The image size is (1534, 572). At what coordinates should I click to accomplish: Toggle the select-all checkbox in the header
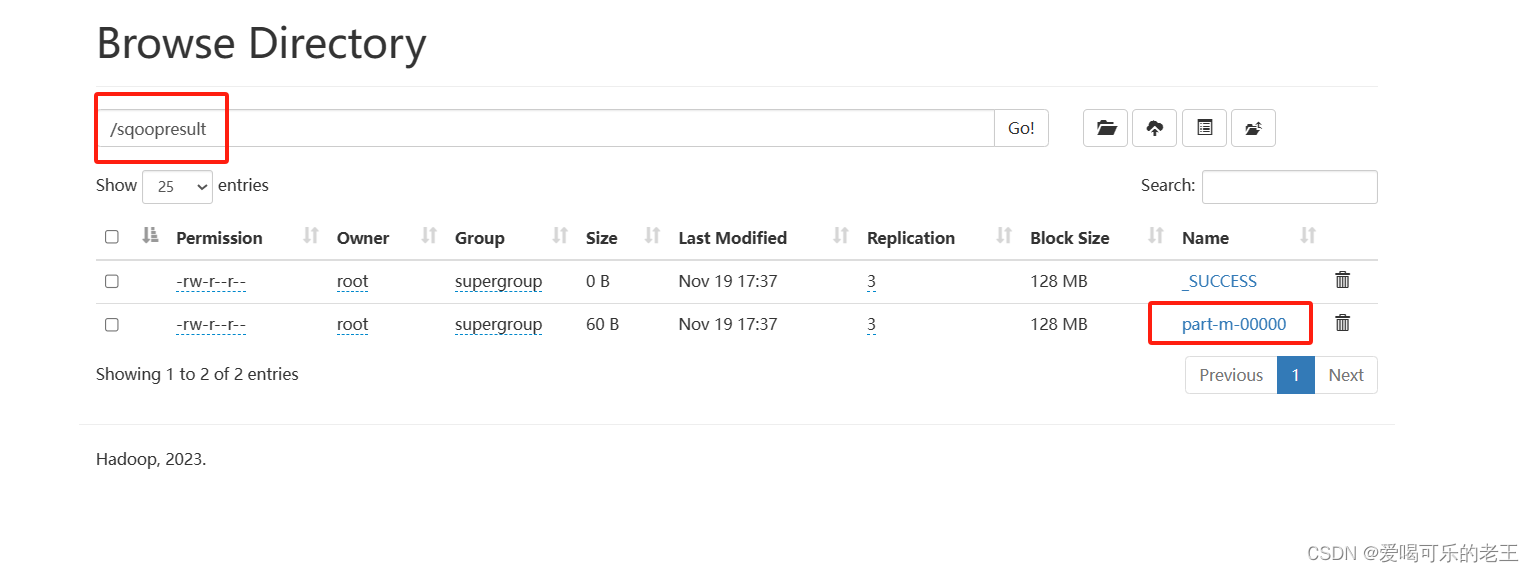[112, 237]
